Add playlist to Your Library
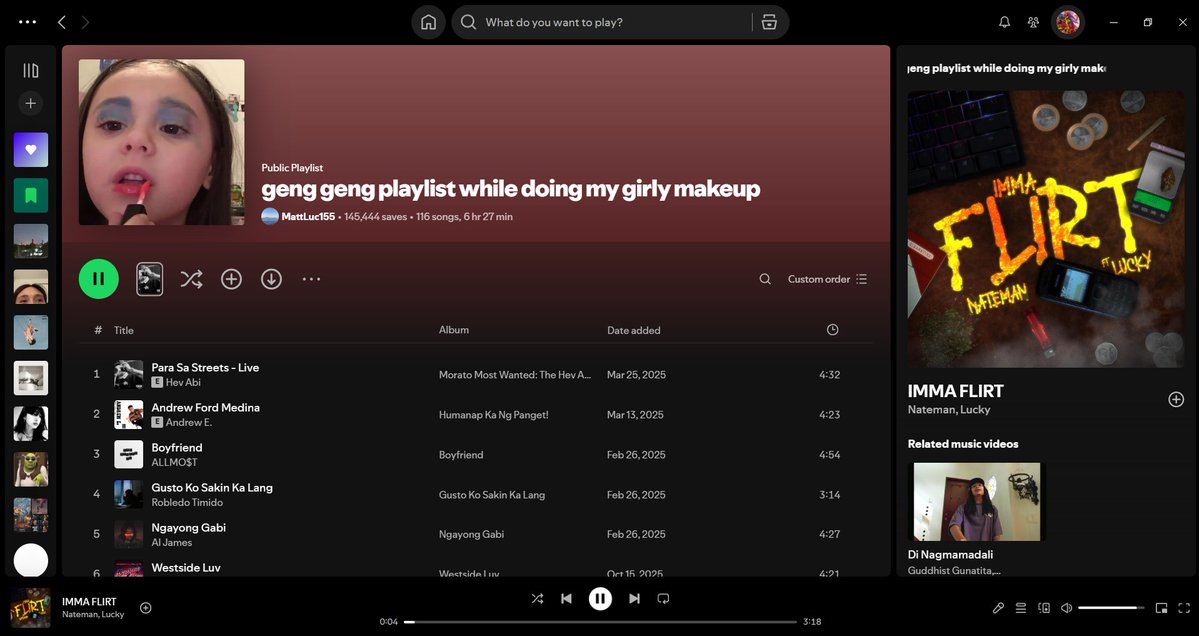The width and height of the screenshot is (1199, 636). click(232, 279)
